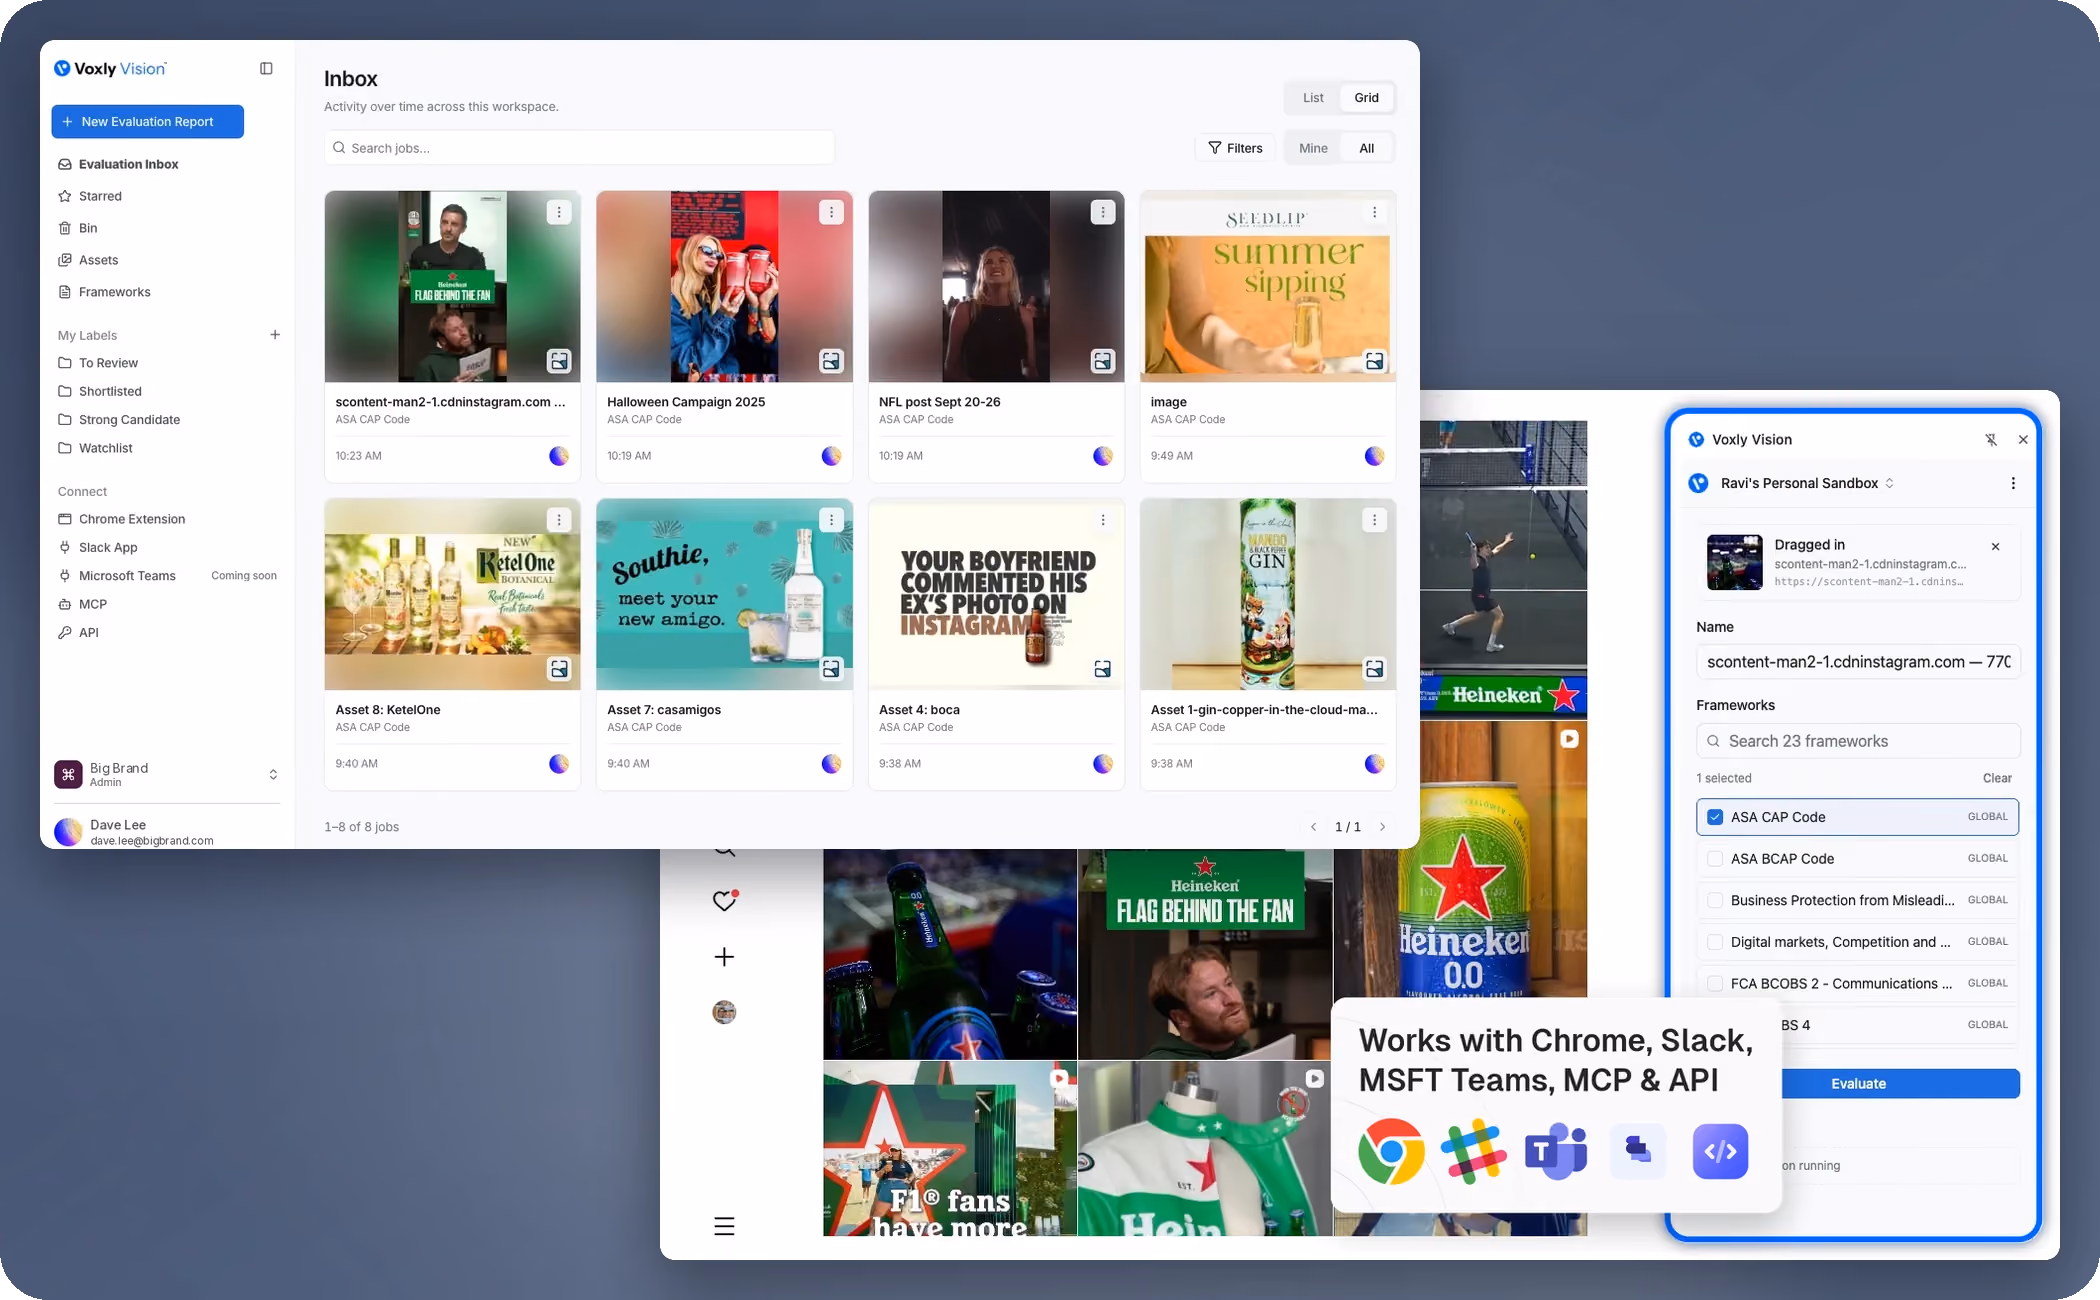Click the API code icon in integrations banner

tap(1720, 1152)
